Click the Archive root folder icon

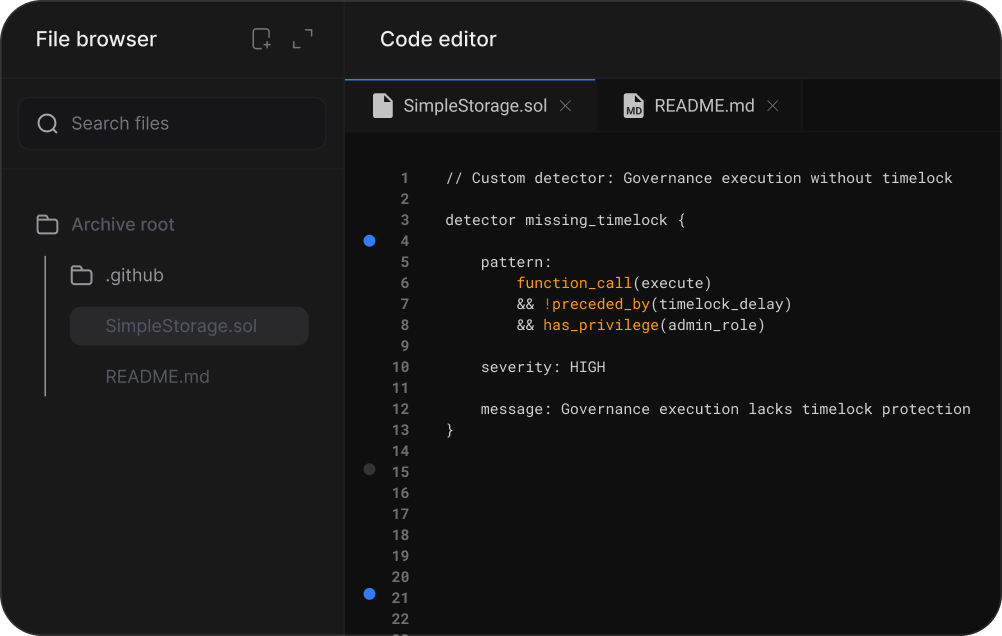click(x=47, y=225)
